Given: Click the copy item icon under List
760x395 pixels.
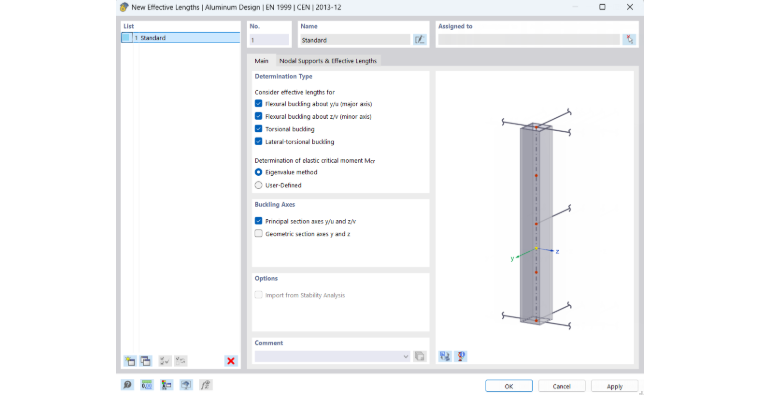Looking at the screenshot, I should (x=146, y=361).
